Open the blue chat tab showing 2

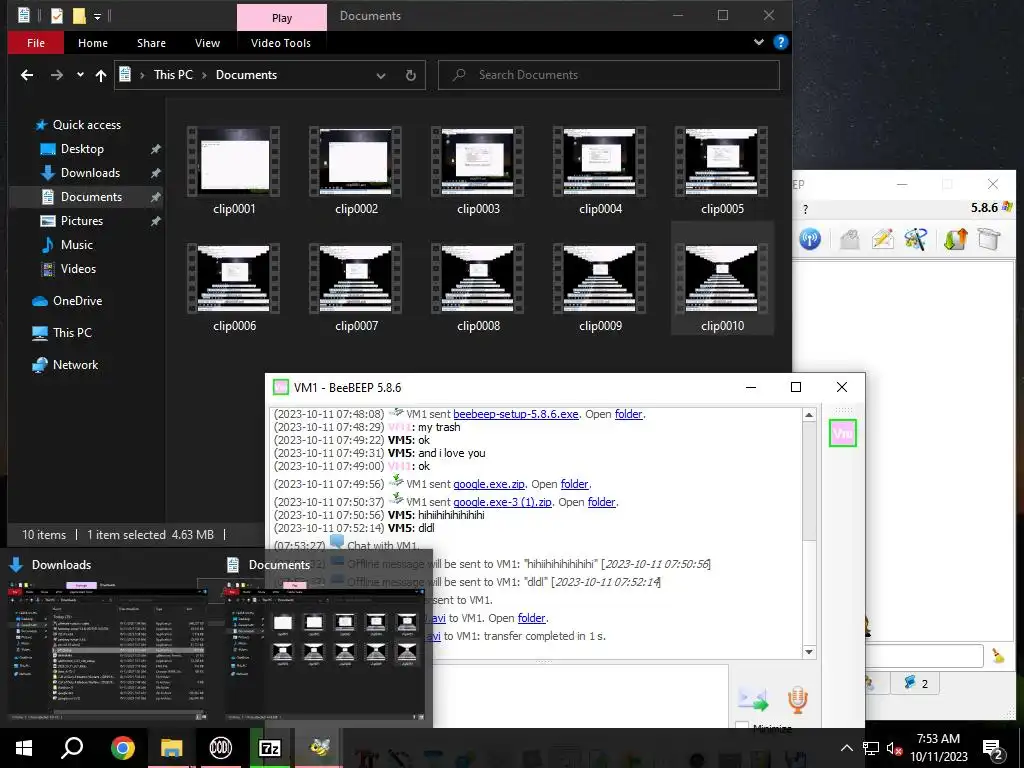coord(916,683)
